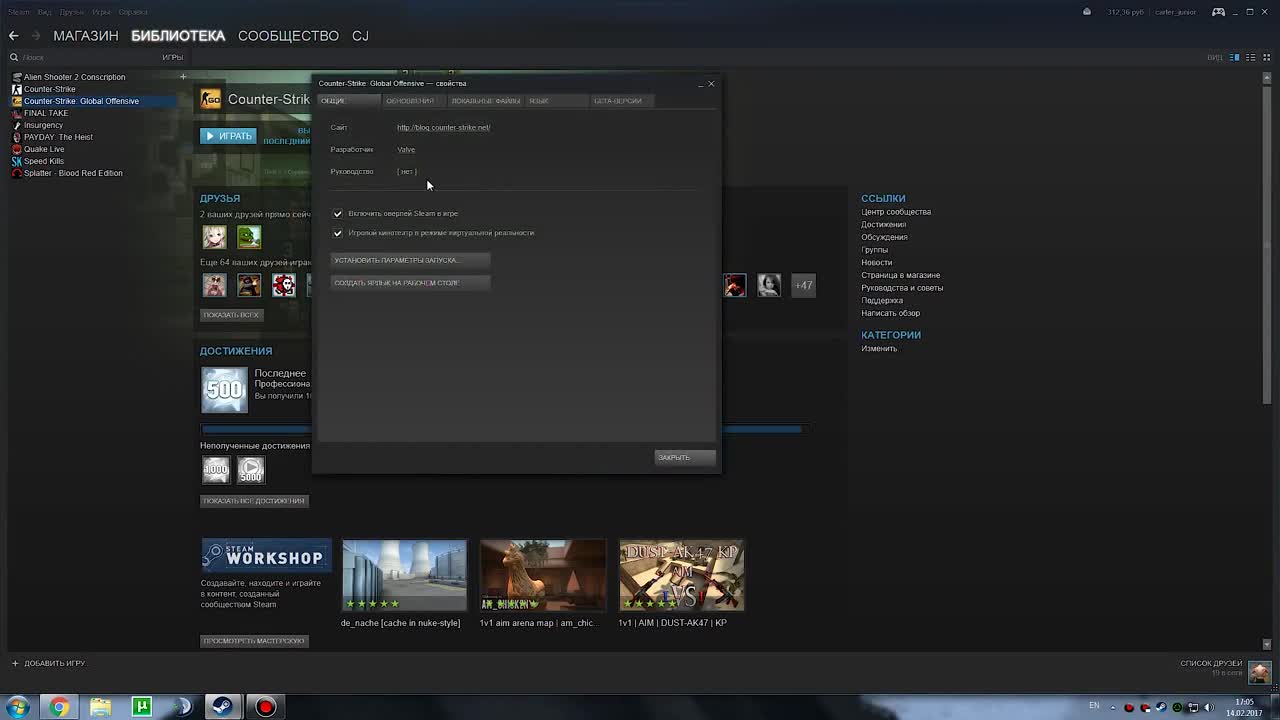Show hidden tray icons arrow
Viewport: 1280px width, 720px height.
[1113, 707]
